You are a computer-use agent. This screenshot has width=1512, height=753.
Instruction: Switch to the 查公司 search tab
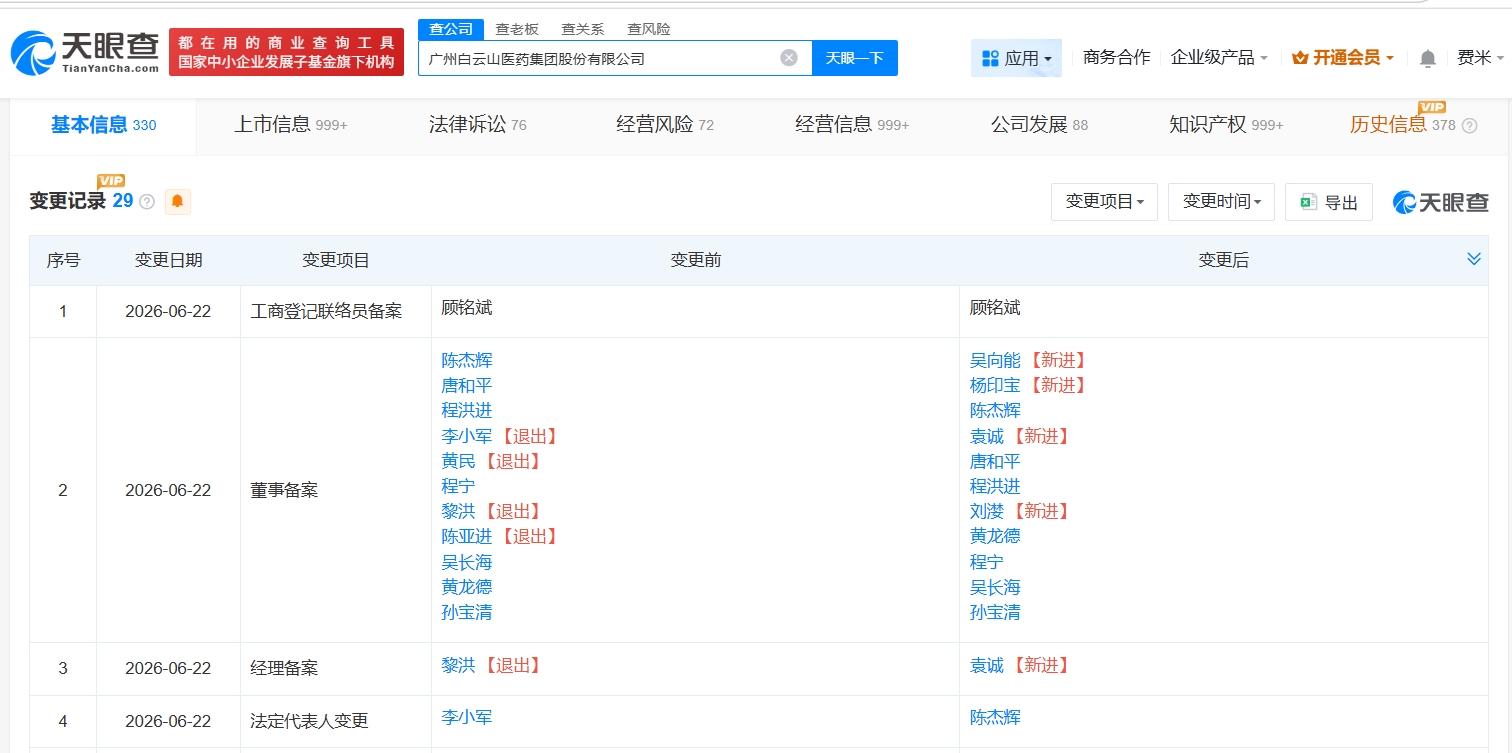pyautogui.click(x=451, y=29)
